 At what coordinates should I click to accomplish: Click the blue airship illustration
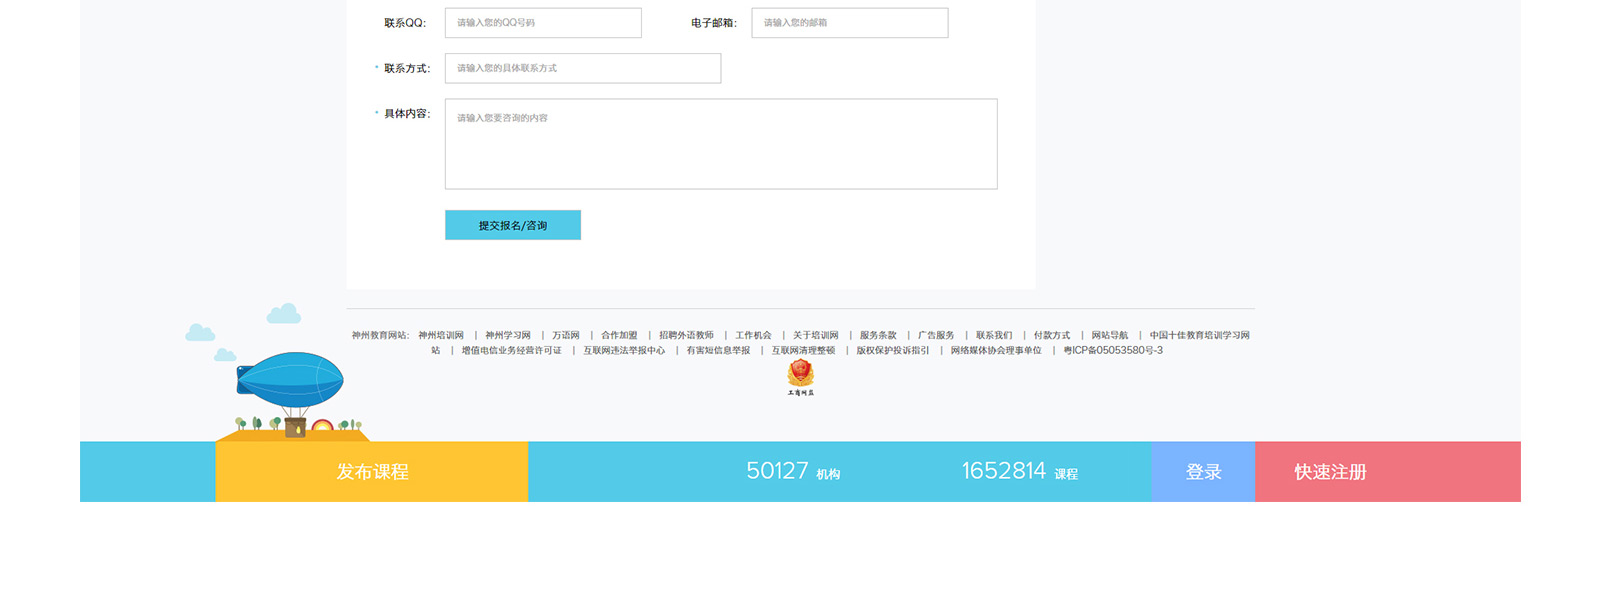290,381
